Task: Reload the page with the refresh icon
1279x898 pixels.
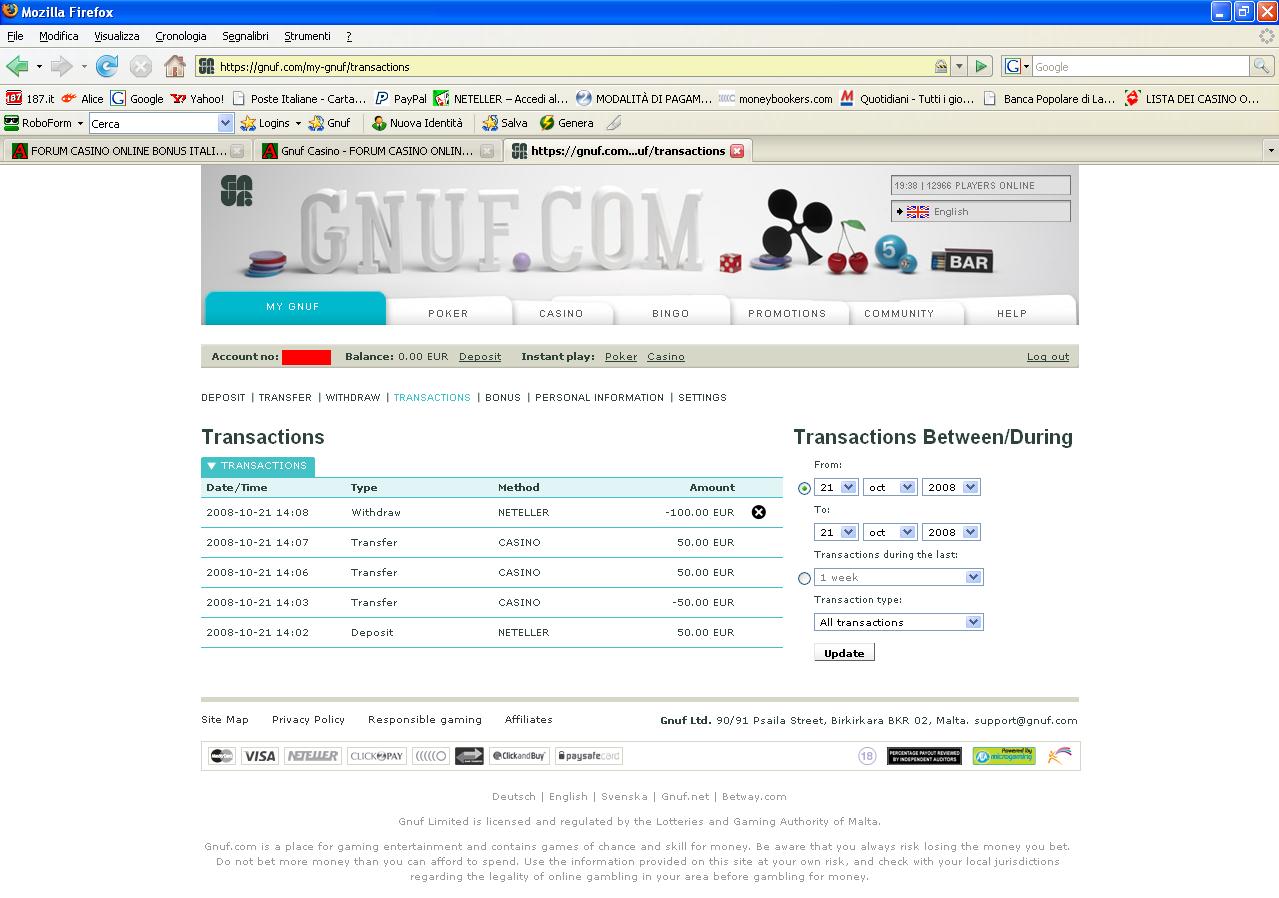Action: (107, 67)
